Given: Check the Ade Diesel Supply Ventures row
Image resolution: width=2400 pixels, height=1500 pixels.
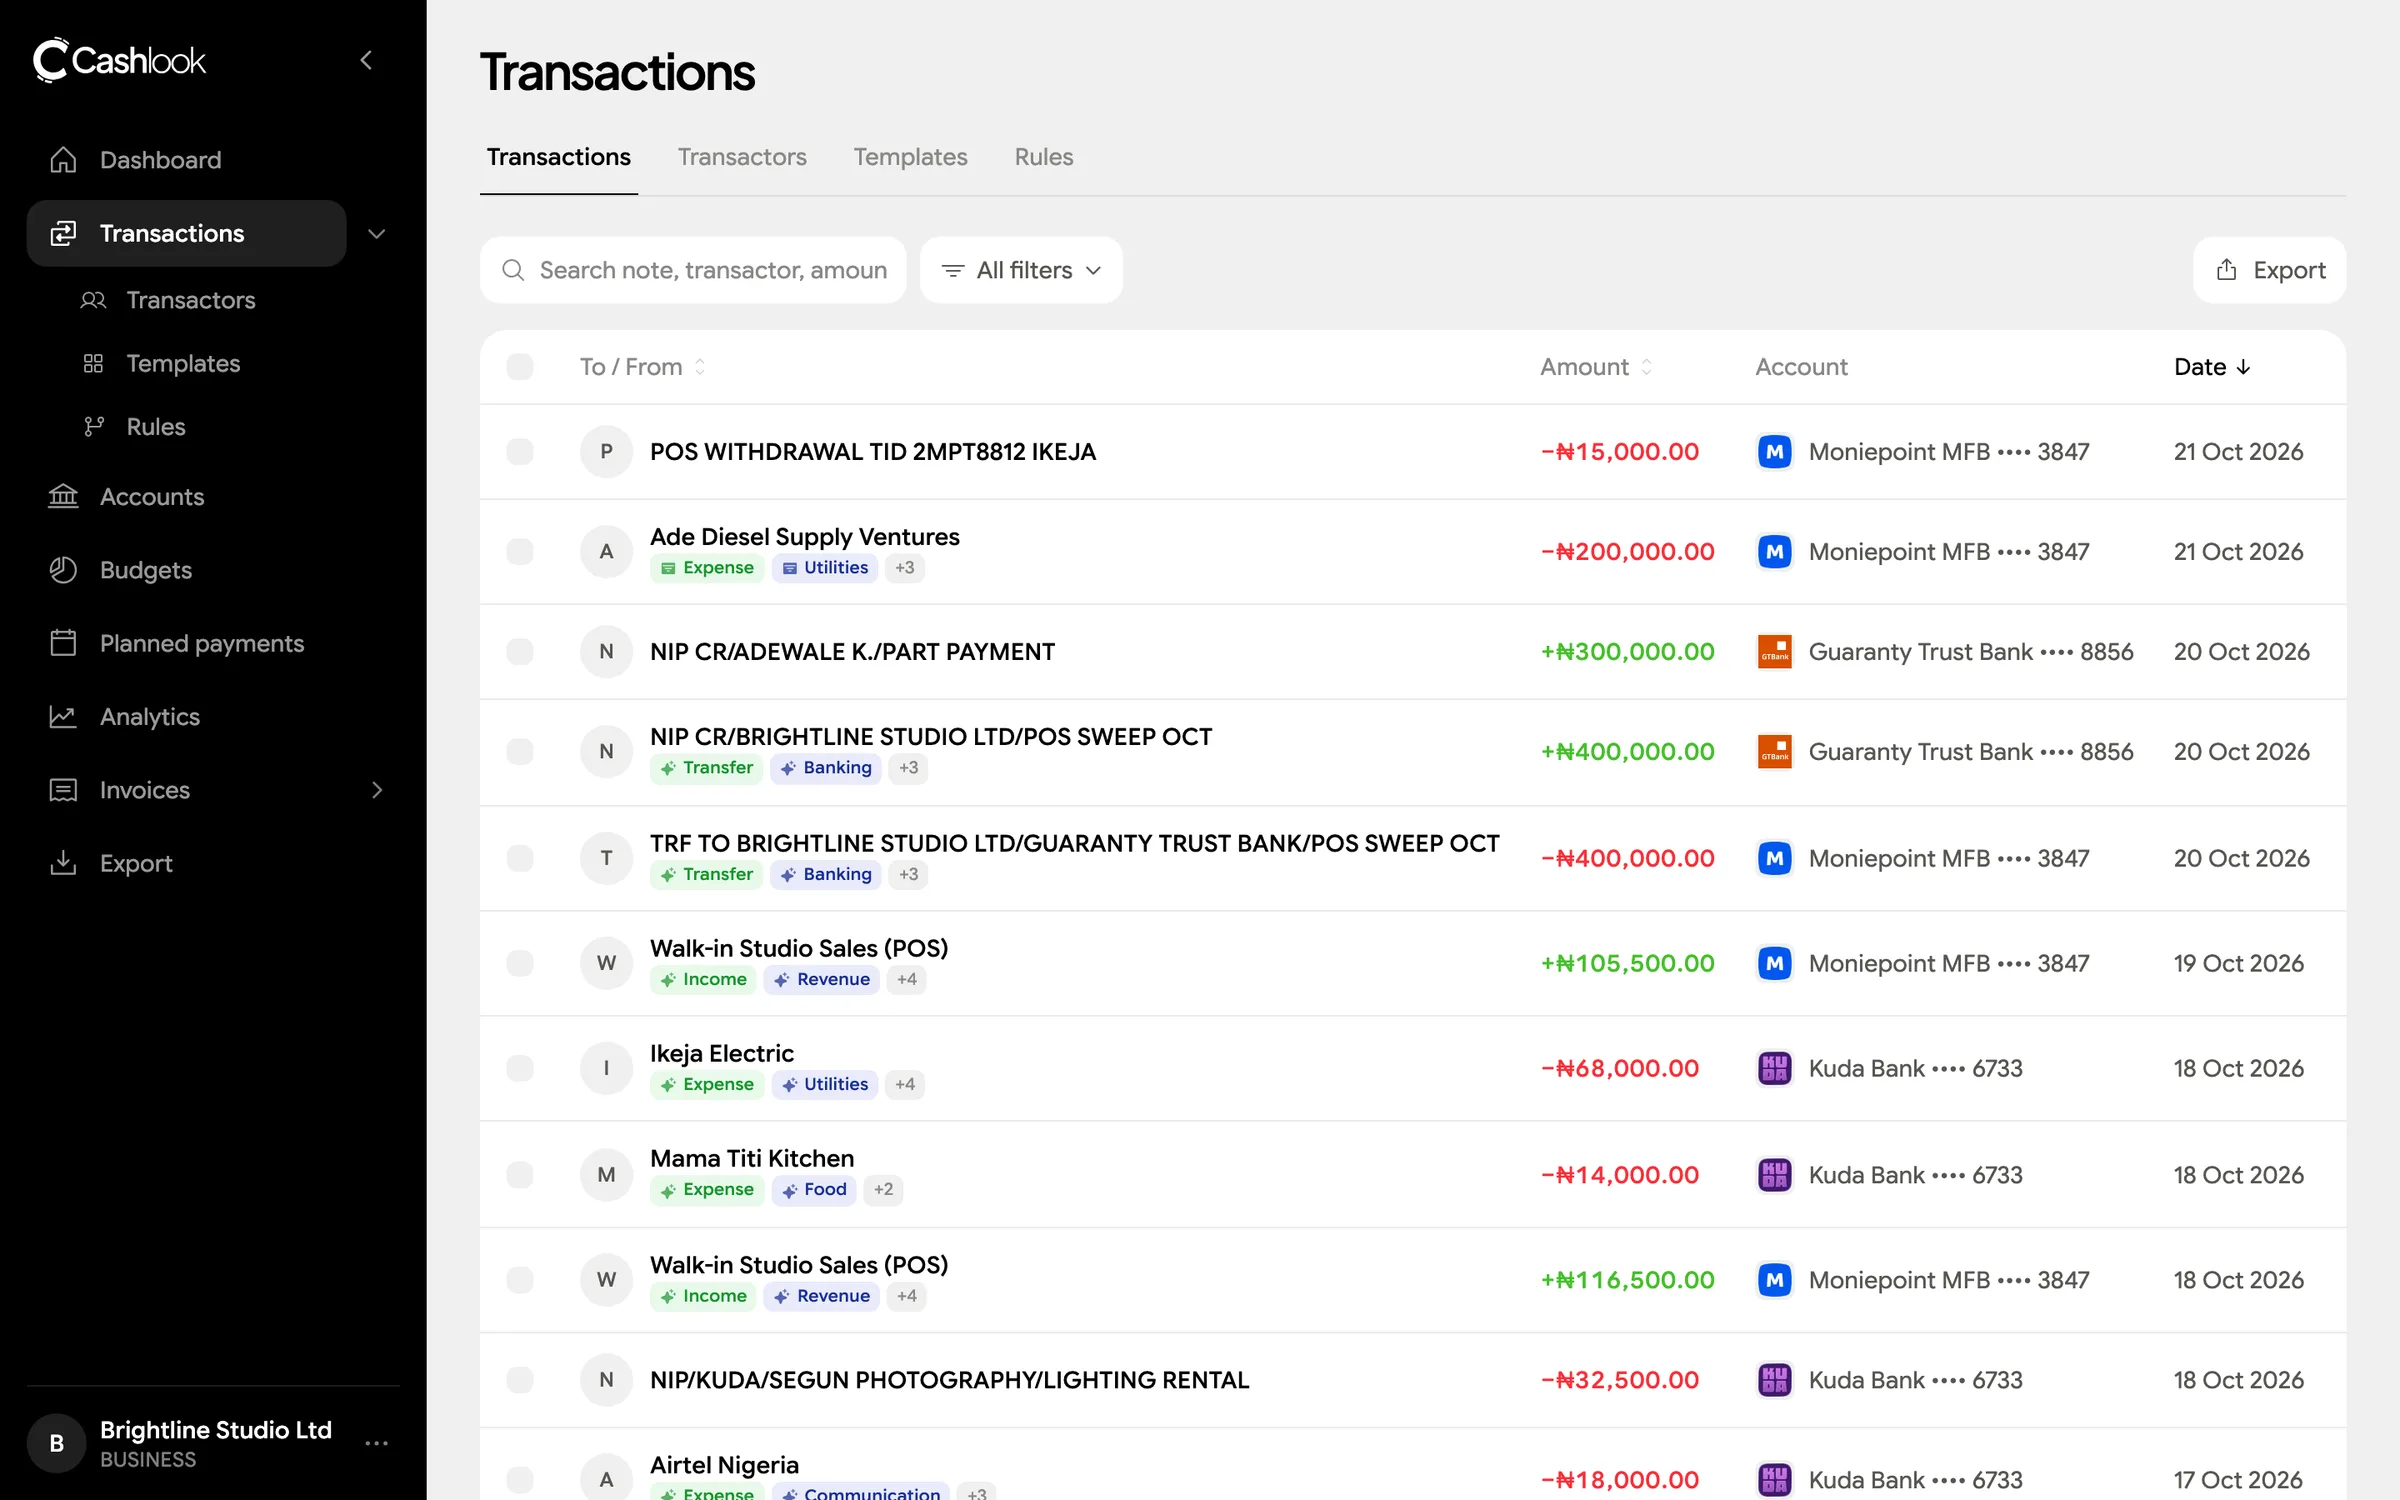Looking at the screenshot, I should (x=520, y=552).
